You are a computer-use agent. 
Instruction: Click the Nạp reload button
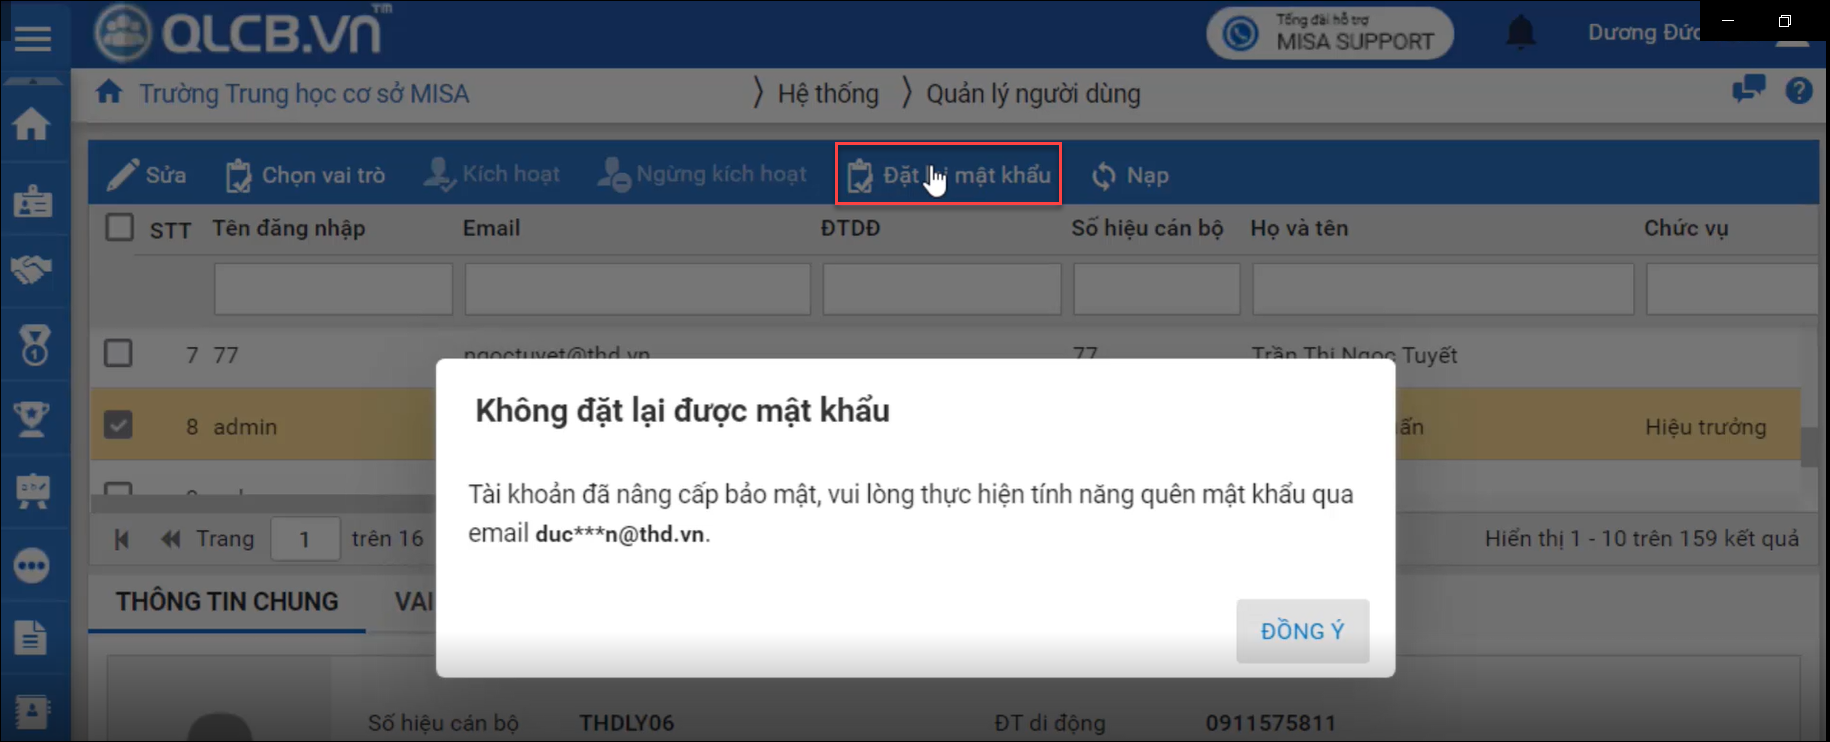pos(1130,176)
